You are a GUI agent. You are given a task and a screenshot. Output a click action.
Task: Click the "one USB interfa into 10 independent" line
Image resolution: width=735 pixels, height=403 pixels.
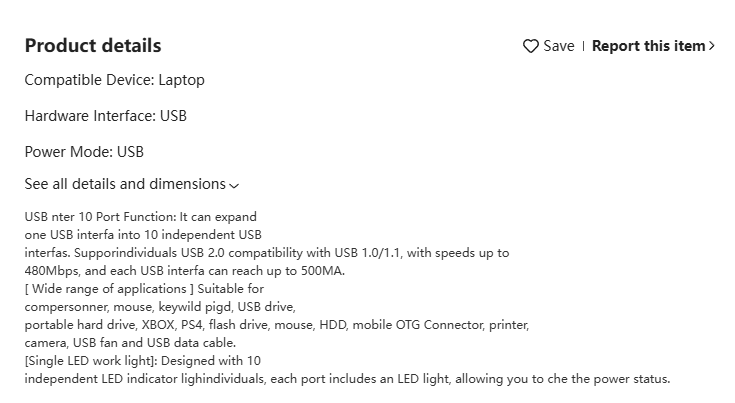coord(143,234)
